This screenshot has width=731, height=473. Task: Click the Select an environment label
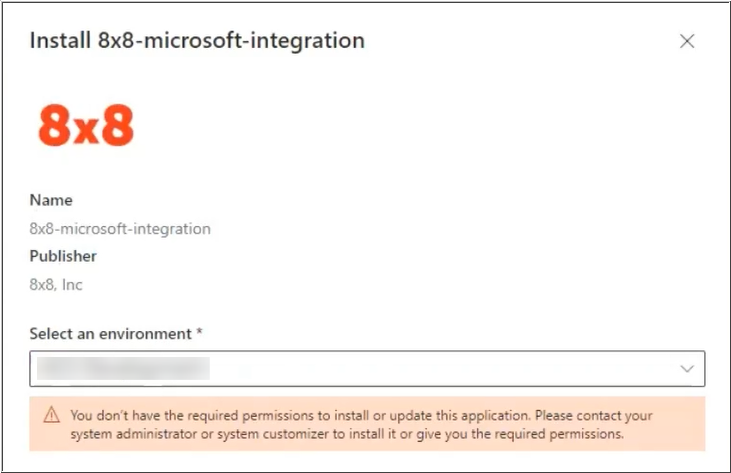(110, 334)
